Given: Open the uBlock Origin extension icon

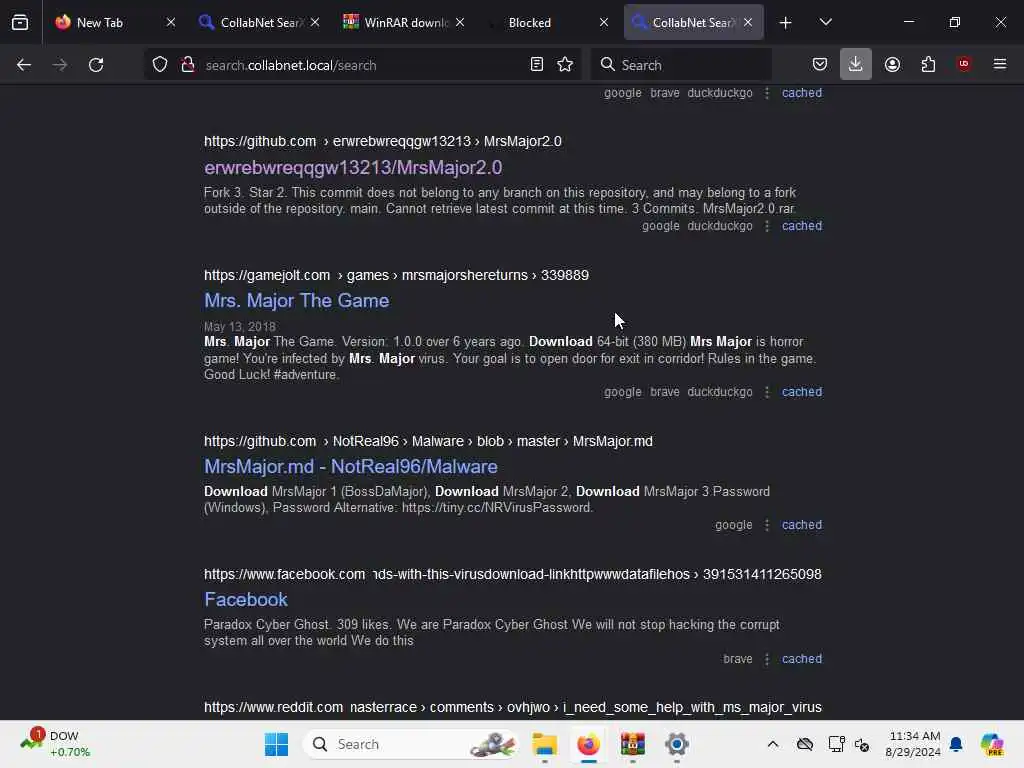Looking at the screenshot, I should pyautogui.click(x=964, y=64).
